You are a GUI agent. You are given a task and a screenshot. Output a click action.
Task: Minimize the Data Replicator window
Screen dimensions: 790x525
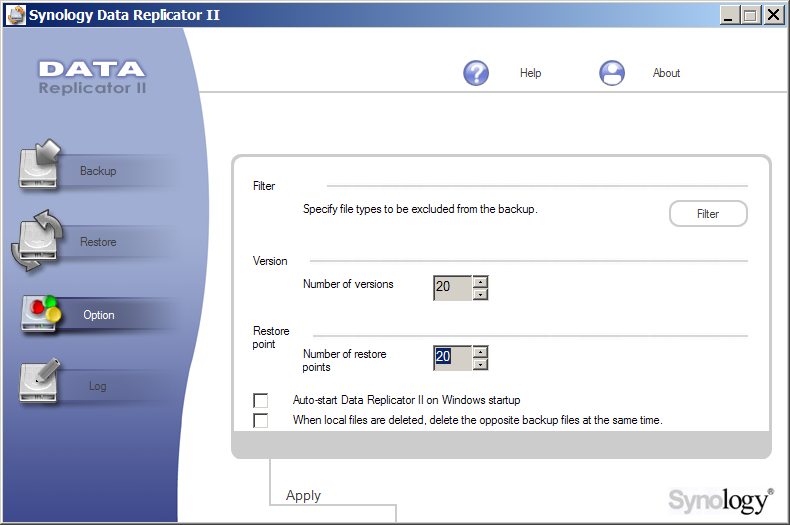(729, 15)
